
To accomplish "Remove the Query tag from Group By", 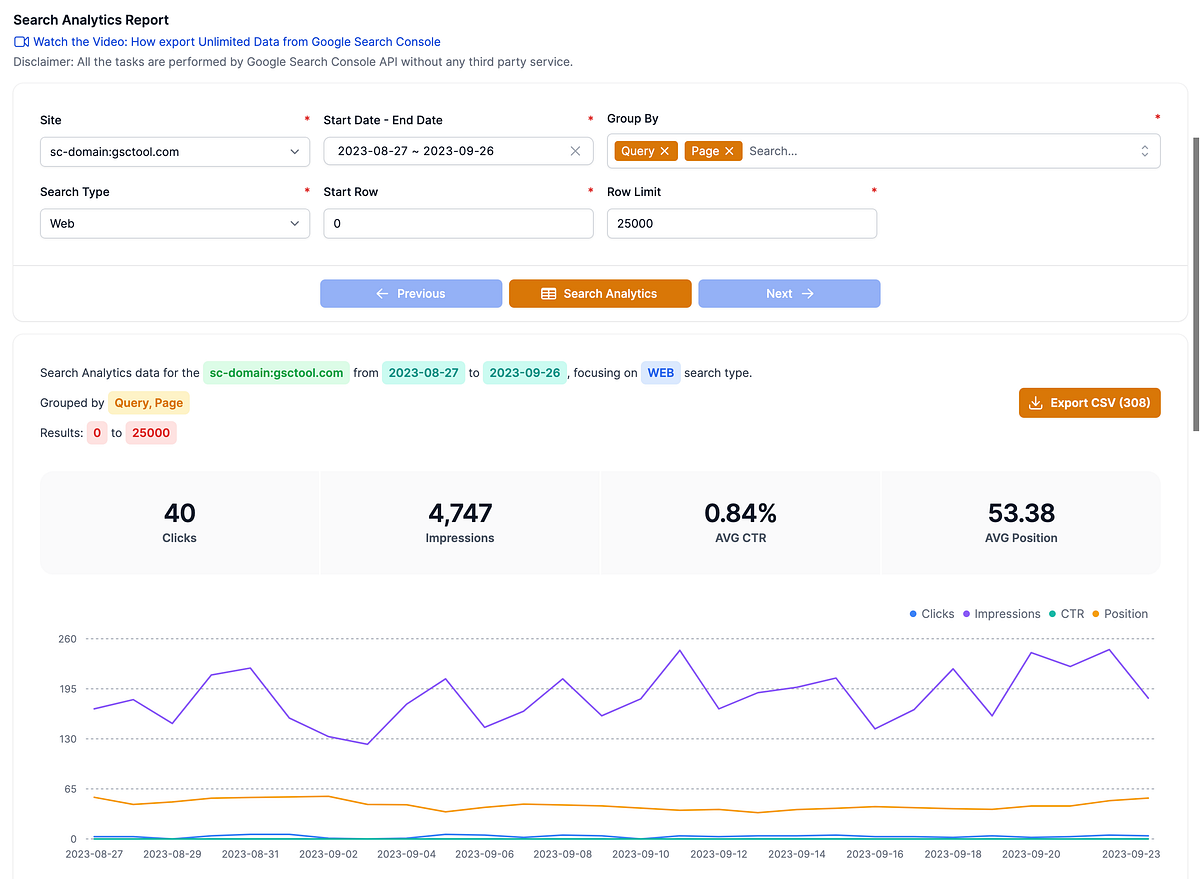I will [x=664, y=150].
